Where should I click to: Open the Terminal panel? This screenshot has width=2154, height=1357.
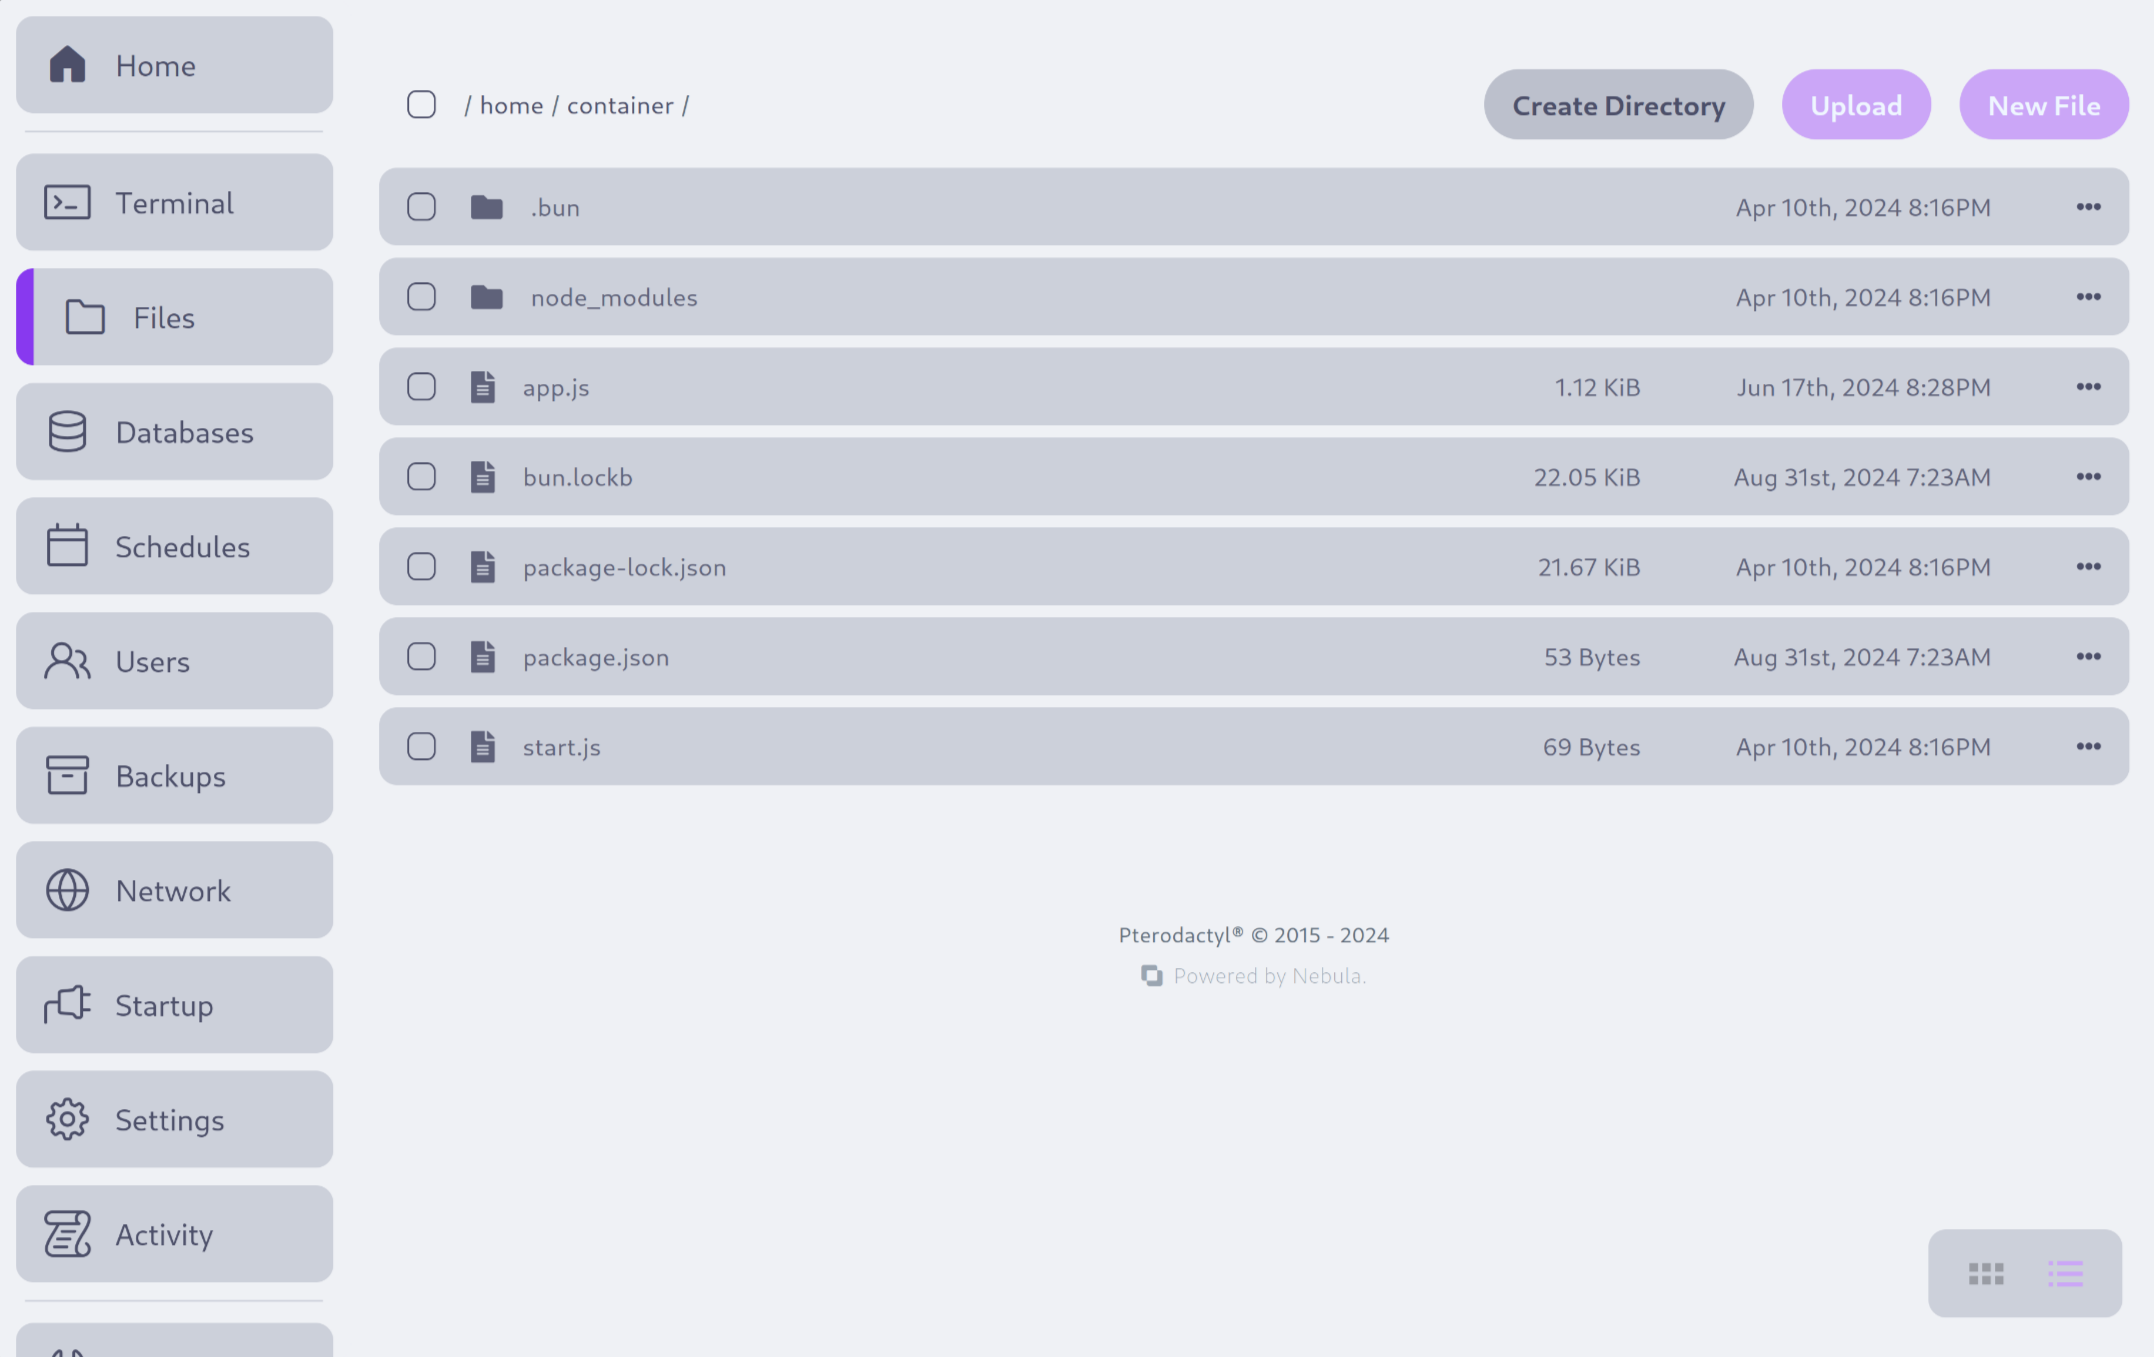coord(174,202)
